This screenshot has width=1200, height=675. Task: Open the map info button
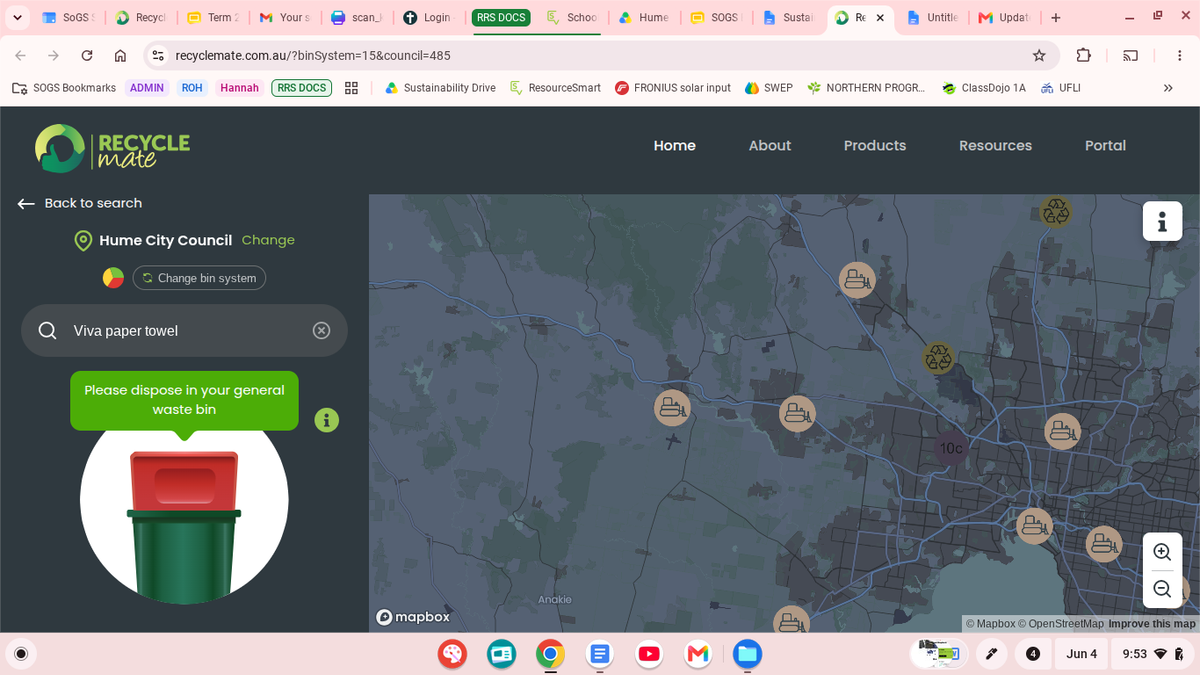[x=1162, y=221]
